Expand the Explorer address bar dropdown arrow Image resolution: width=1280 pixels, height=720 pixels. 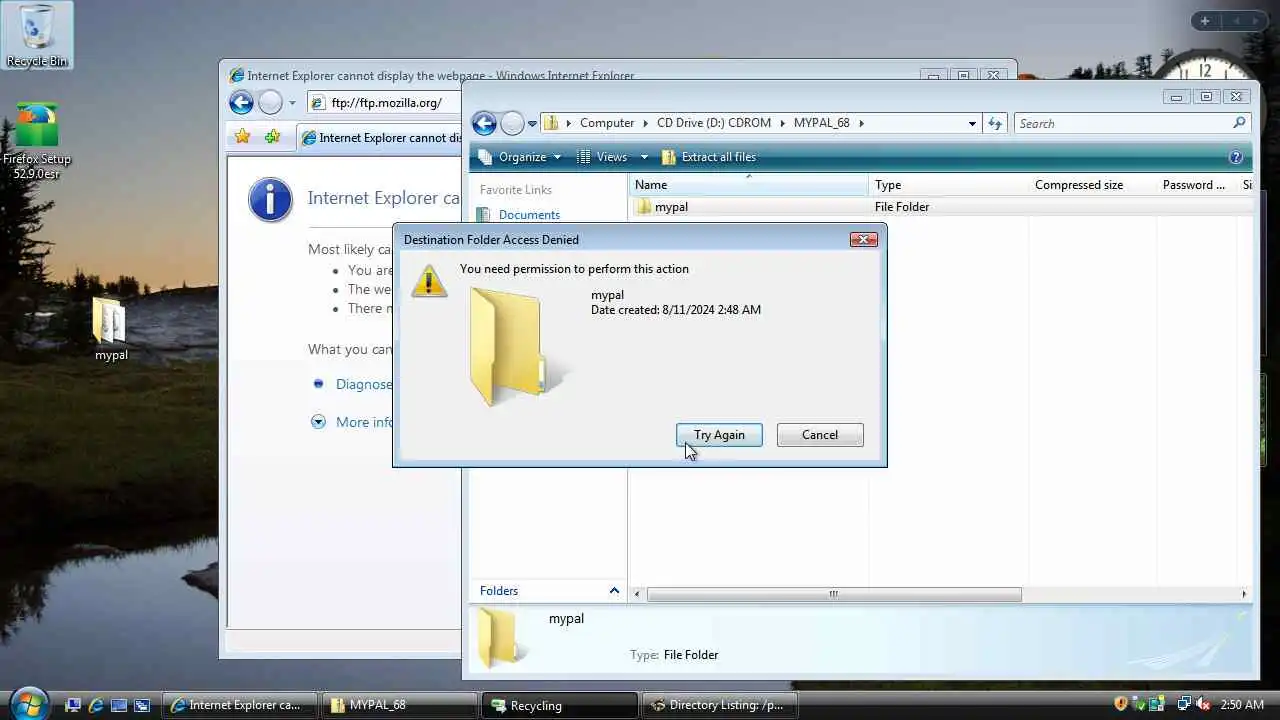click(x=972, y=124)
